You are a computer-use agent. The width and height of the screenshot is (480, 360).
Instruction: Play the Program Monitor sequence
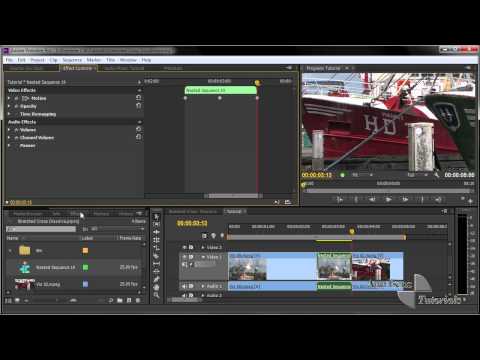388,199
